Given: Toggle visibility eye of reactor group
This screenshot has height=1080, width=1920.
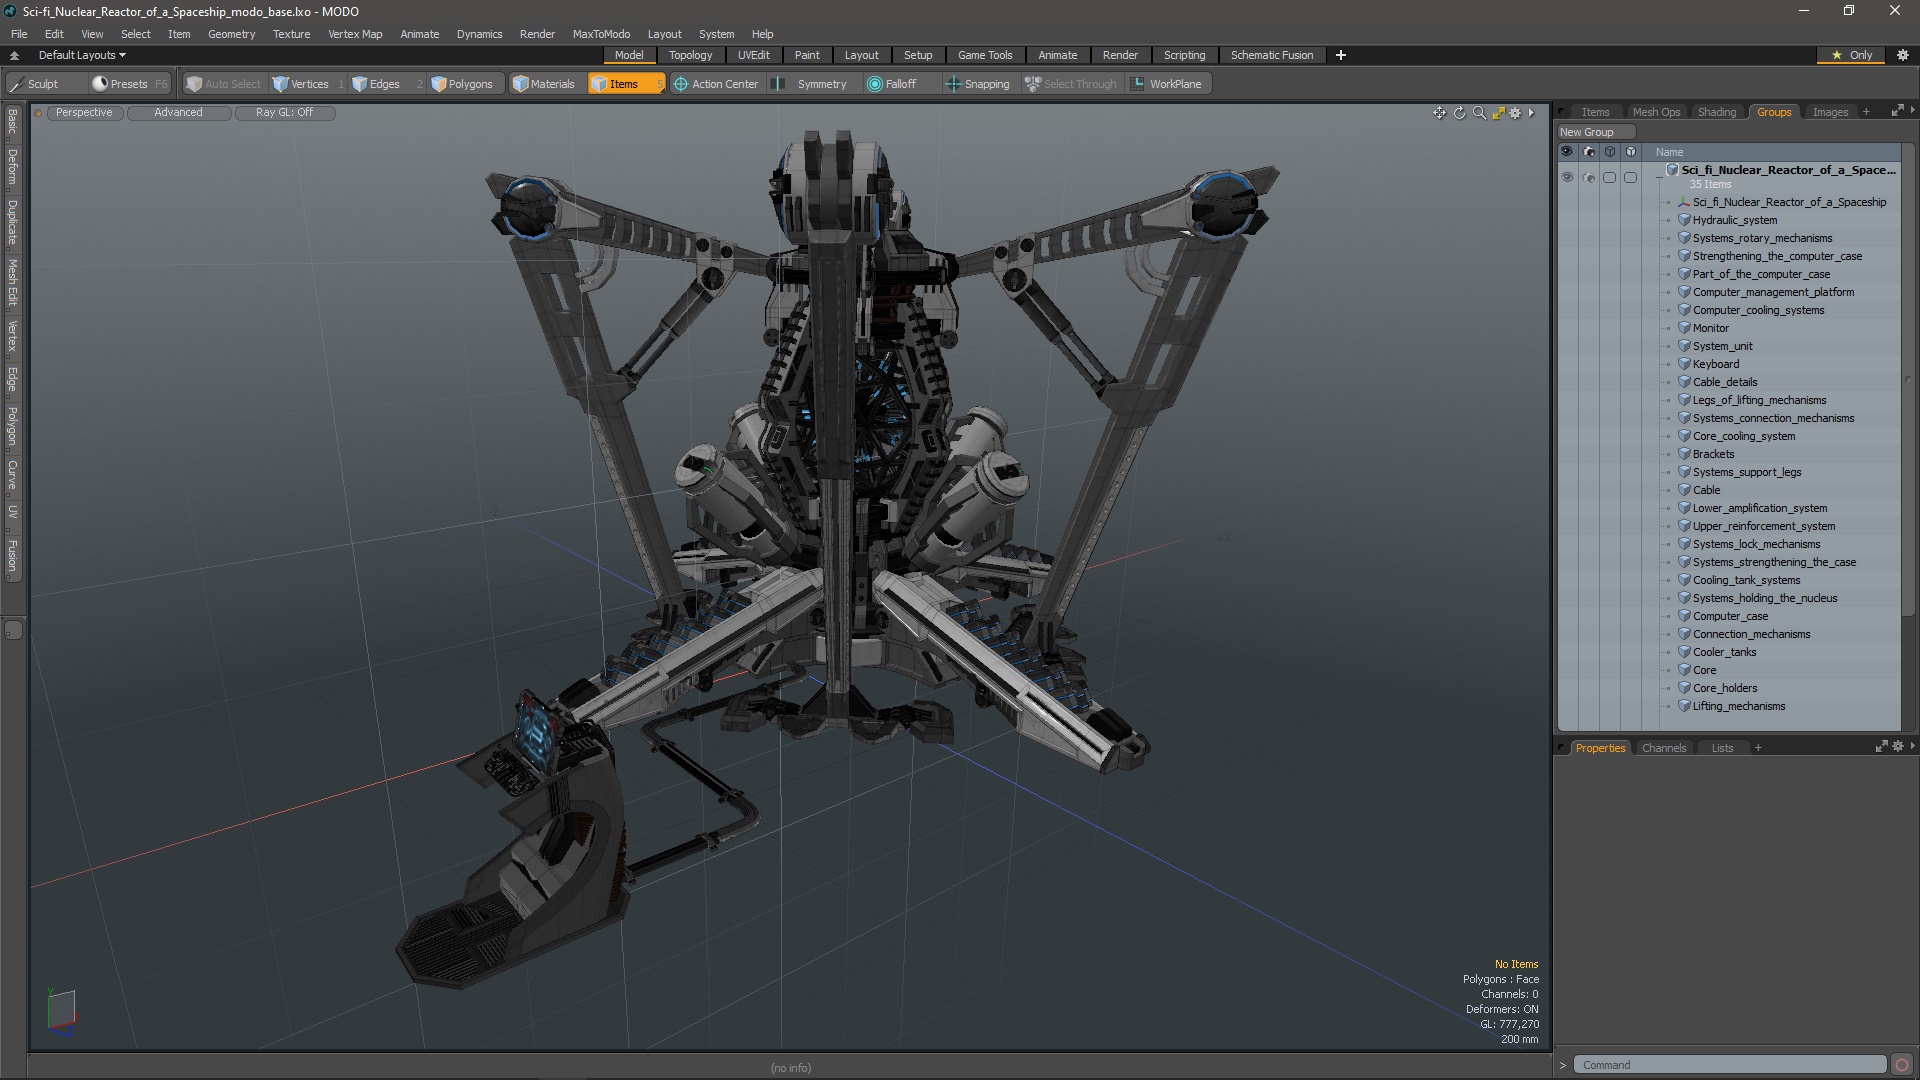Looking at the screenshot, I should coord(1567,177).
